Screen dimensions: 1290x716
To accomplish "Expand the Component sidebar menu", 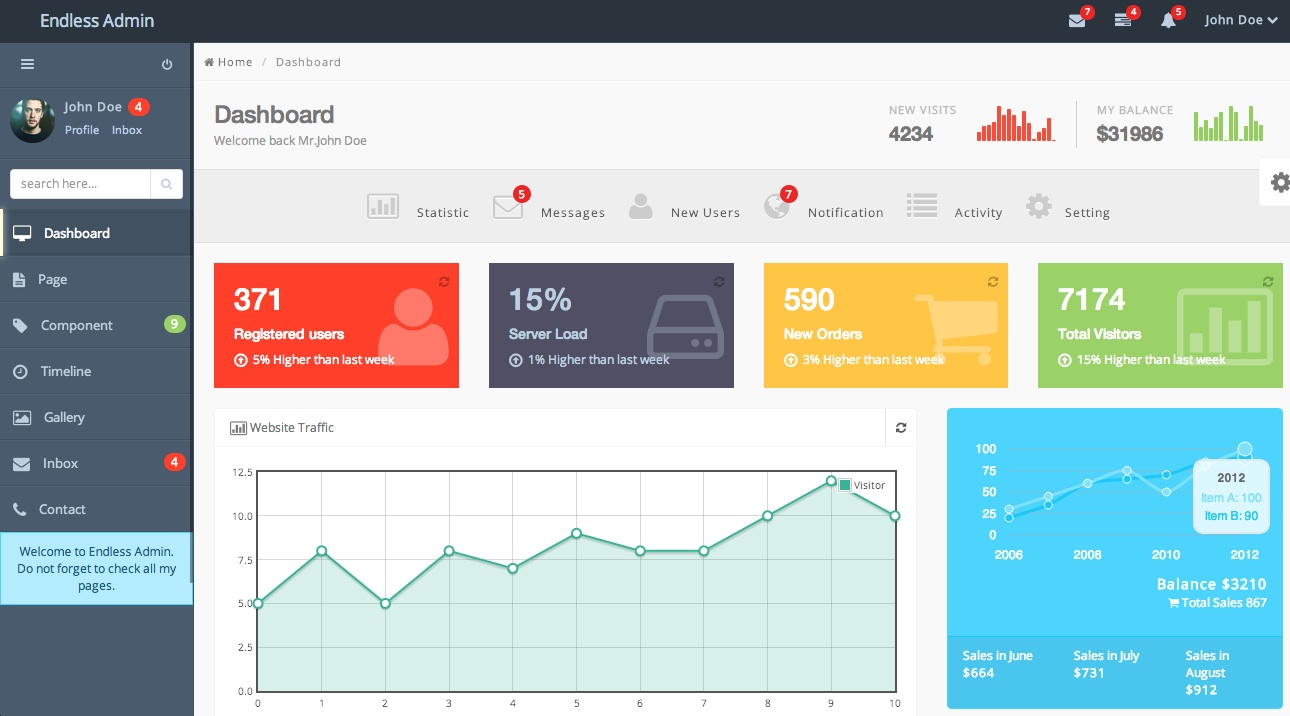I will point(96,326).
